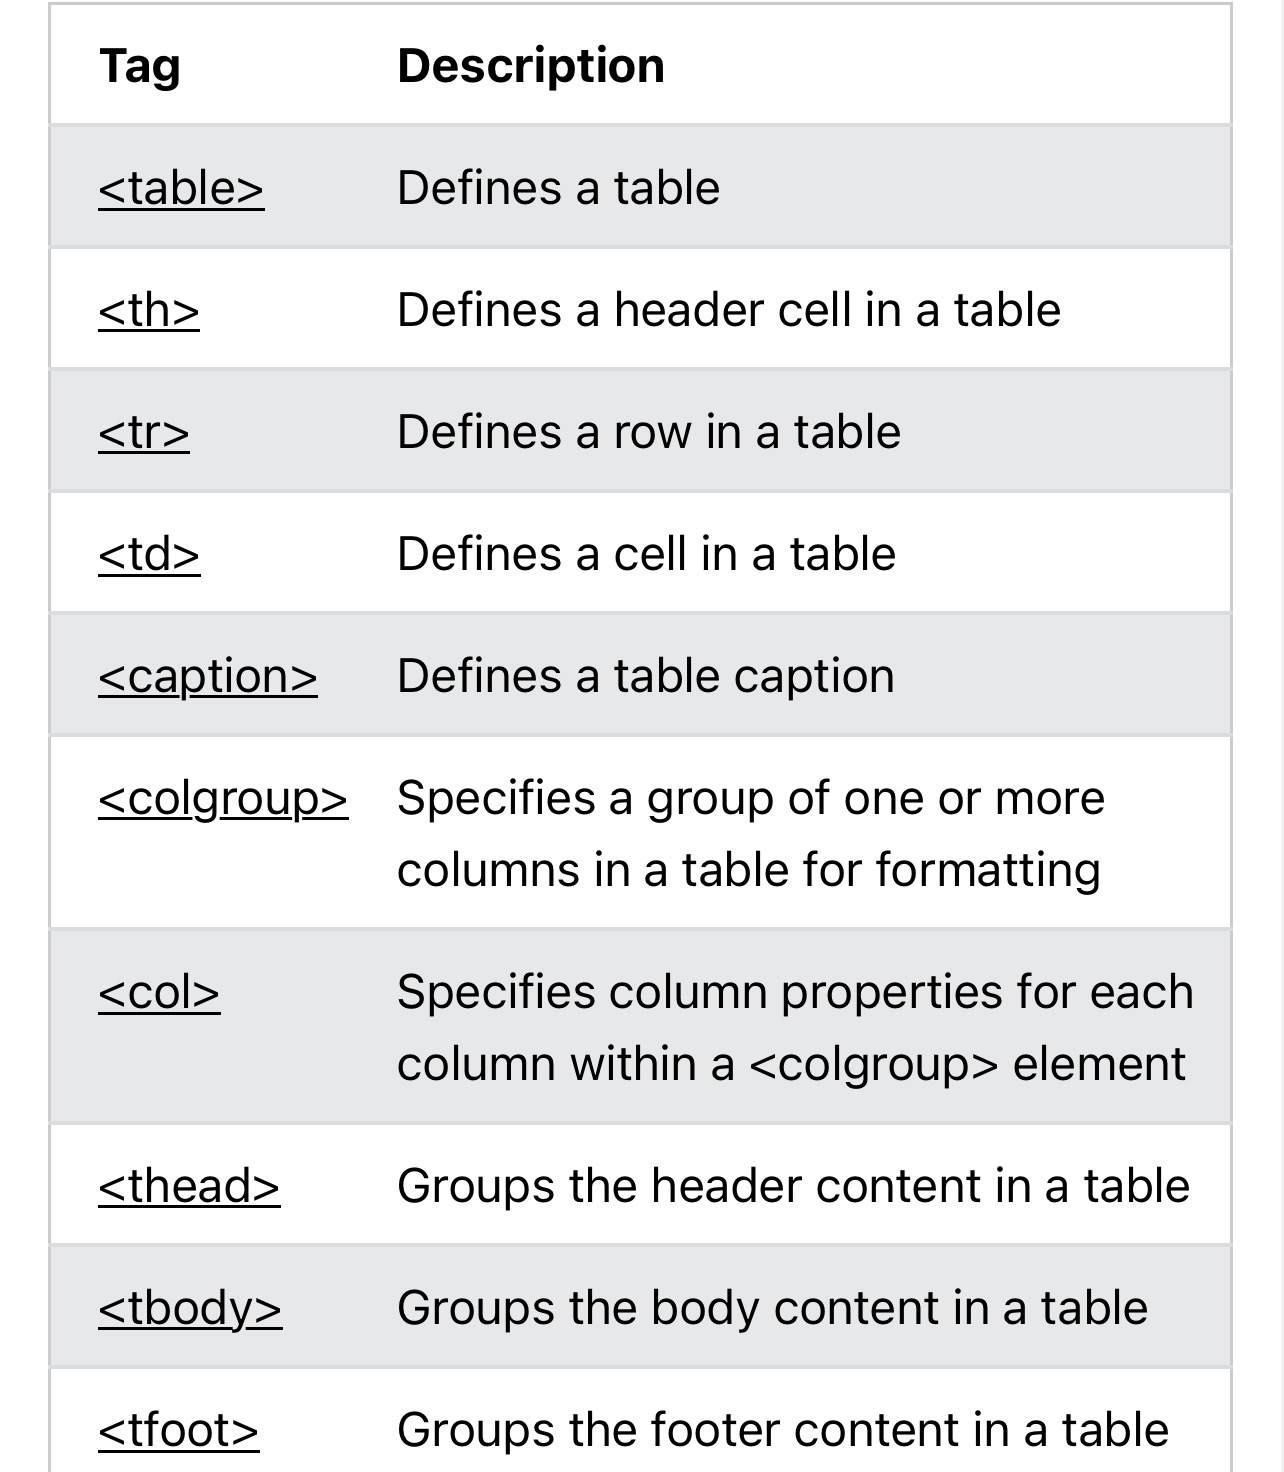Click the Description column header
The image size is (1284, 1472).
[531, 66]
